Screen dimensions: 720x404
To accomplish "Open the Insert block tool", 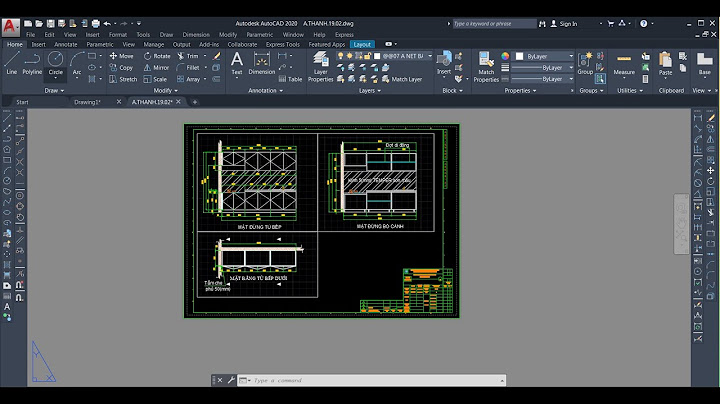I will [444, 63].
